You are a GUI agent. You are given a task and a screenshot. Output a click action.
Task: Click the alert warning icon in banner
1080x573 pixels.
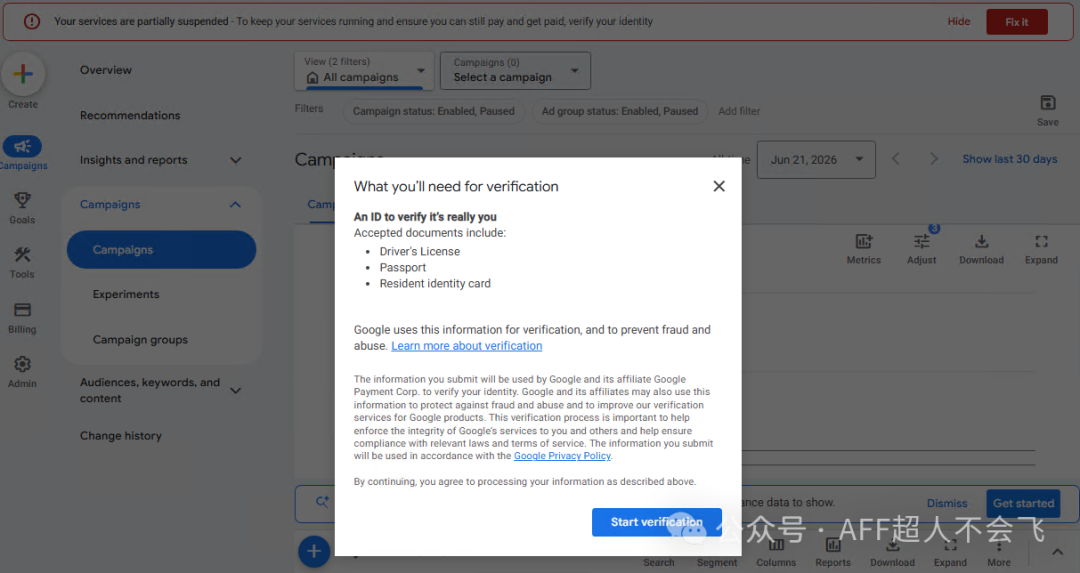32,21
